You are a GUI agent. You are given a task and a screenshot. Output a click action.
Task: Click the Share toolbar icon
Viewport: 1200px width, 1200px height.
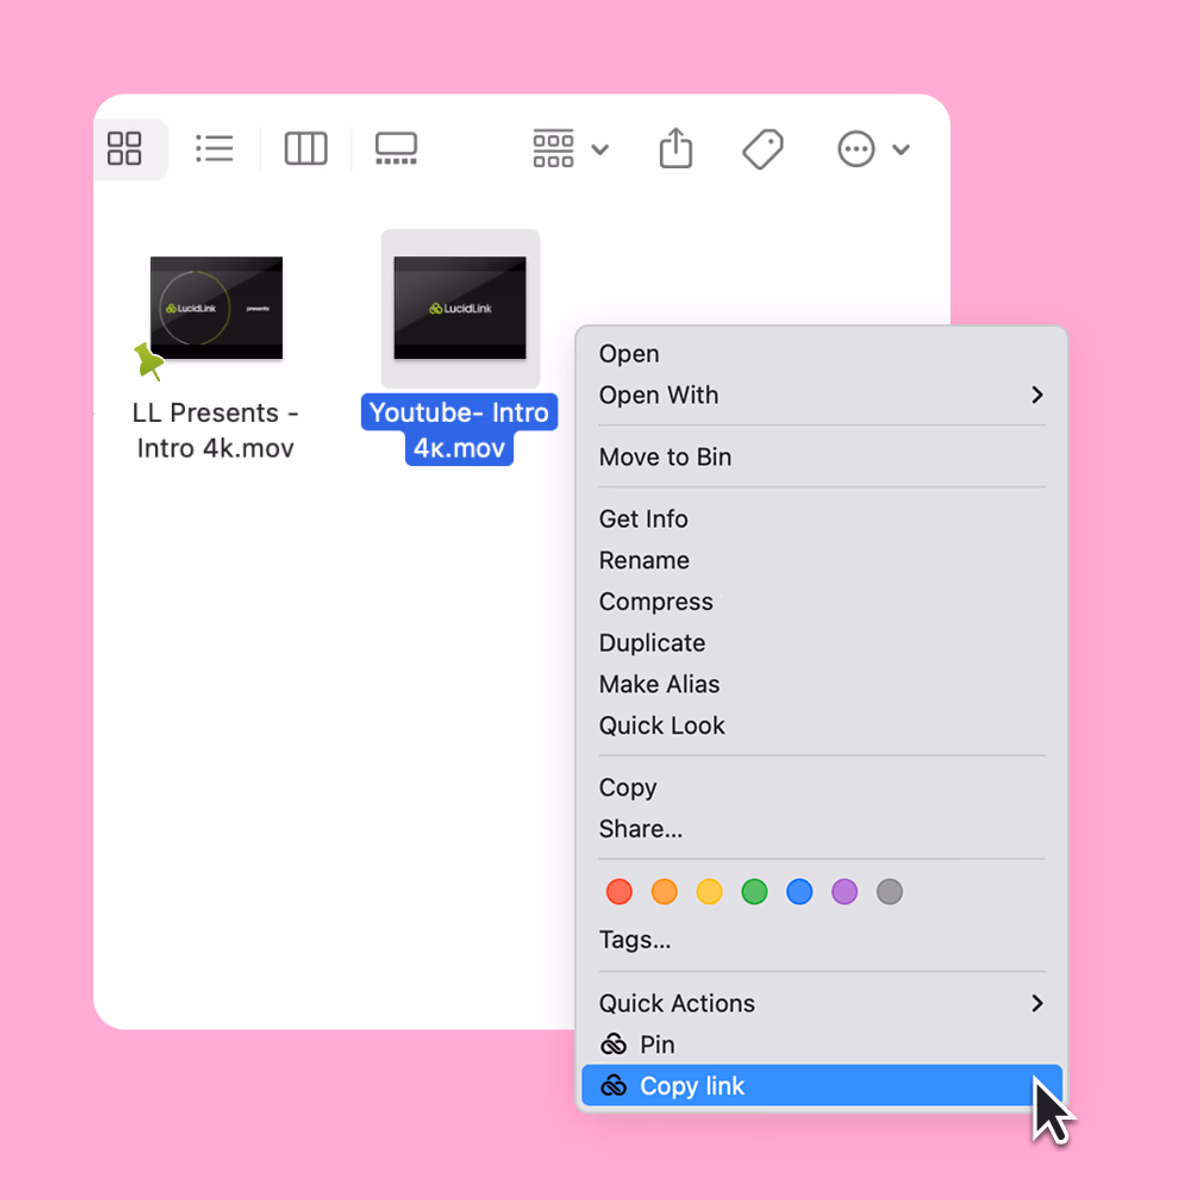pyautogui.click(x=676, y=149)
